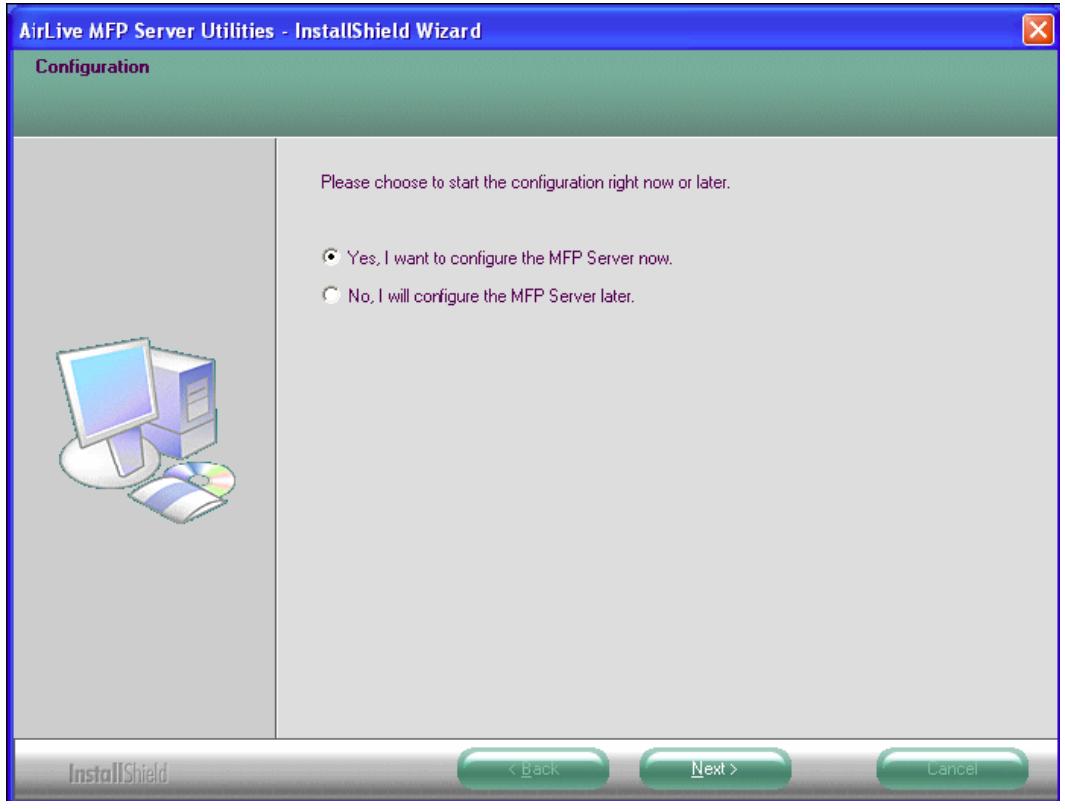
Task: Click the Next button
Action: coord(715,769)
